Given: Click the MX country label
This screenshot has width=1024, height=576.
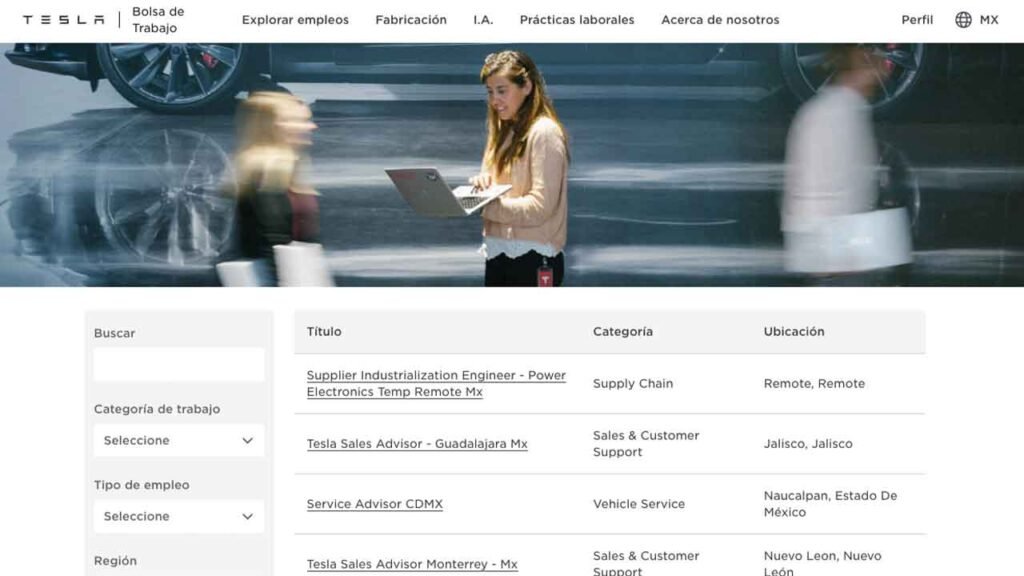Looking at the screenshot, I should [989, 20].
